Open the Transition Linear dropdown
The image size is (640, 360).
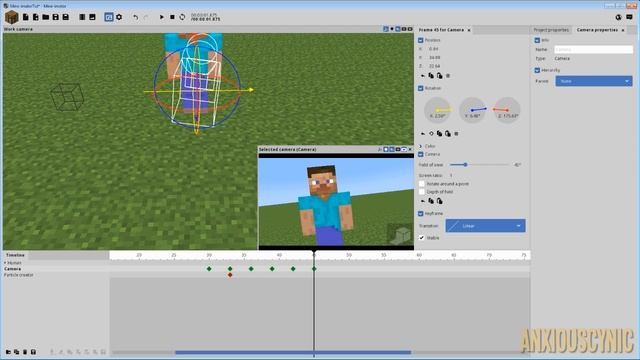click(x=485, y=226)
